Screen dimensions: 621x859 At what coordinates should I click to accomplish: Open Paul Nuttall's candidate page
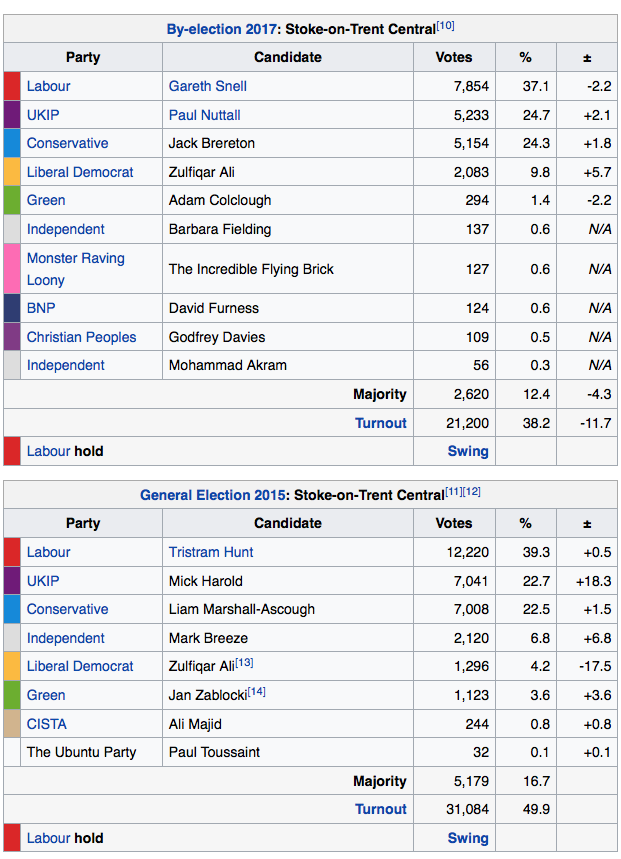pos(204,115)
